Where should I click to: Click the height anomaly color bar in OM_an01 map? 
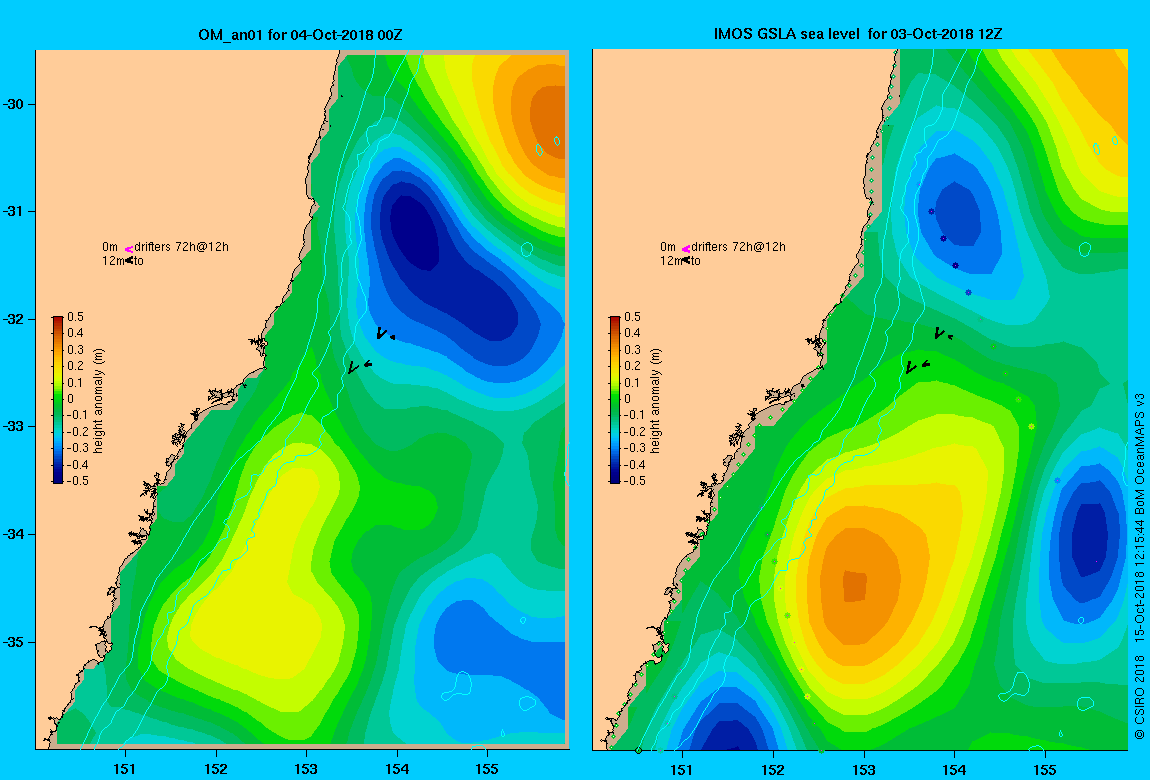tap(58, 400)
